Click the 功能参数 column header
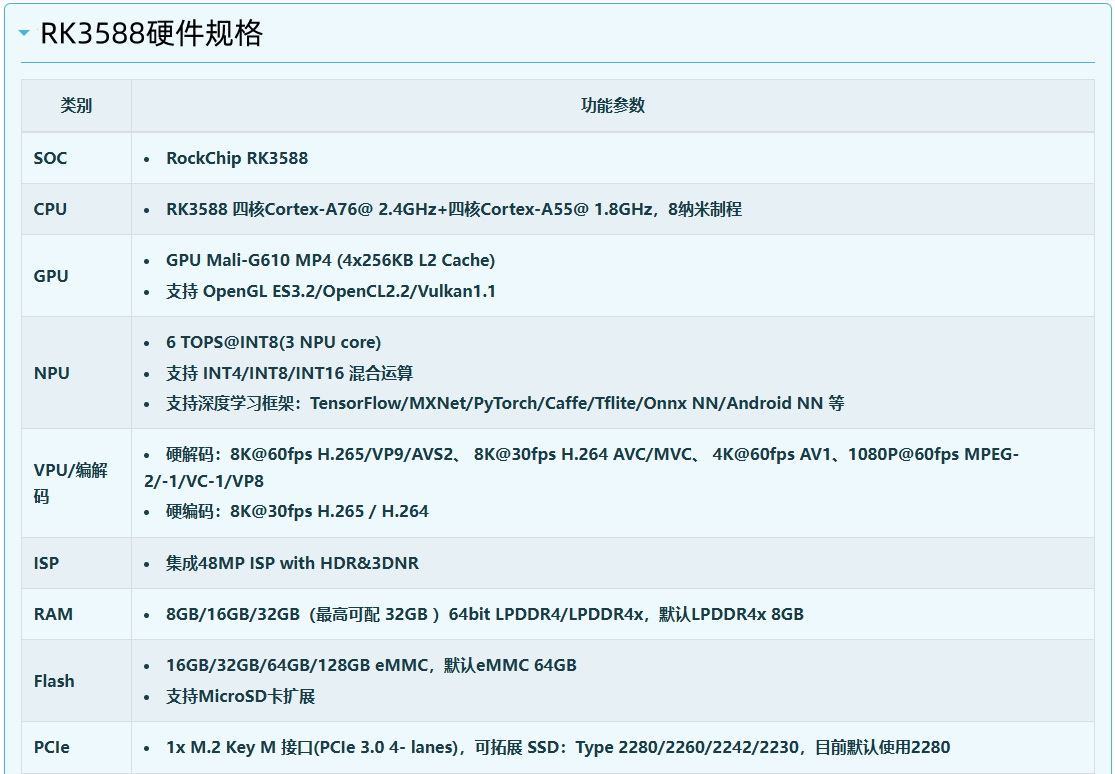Screen dimensions: 1115x774 (612, 106)
